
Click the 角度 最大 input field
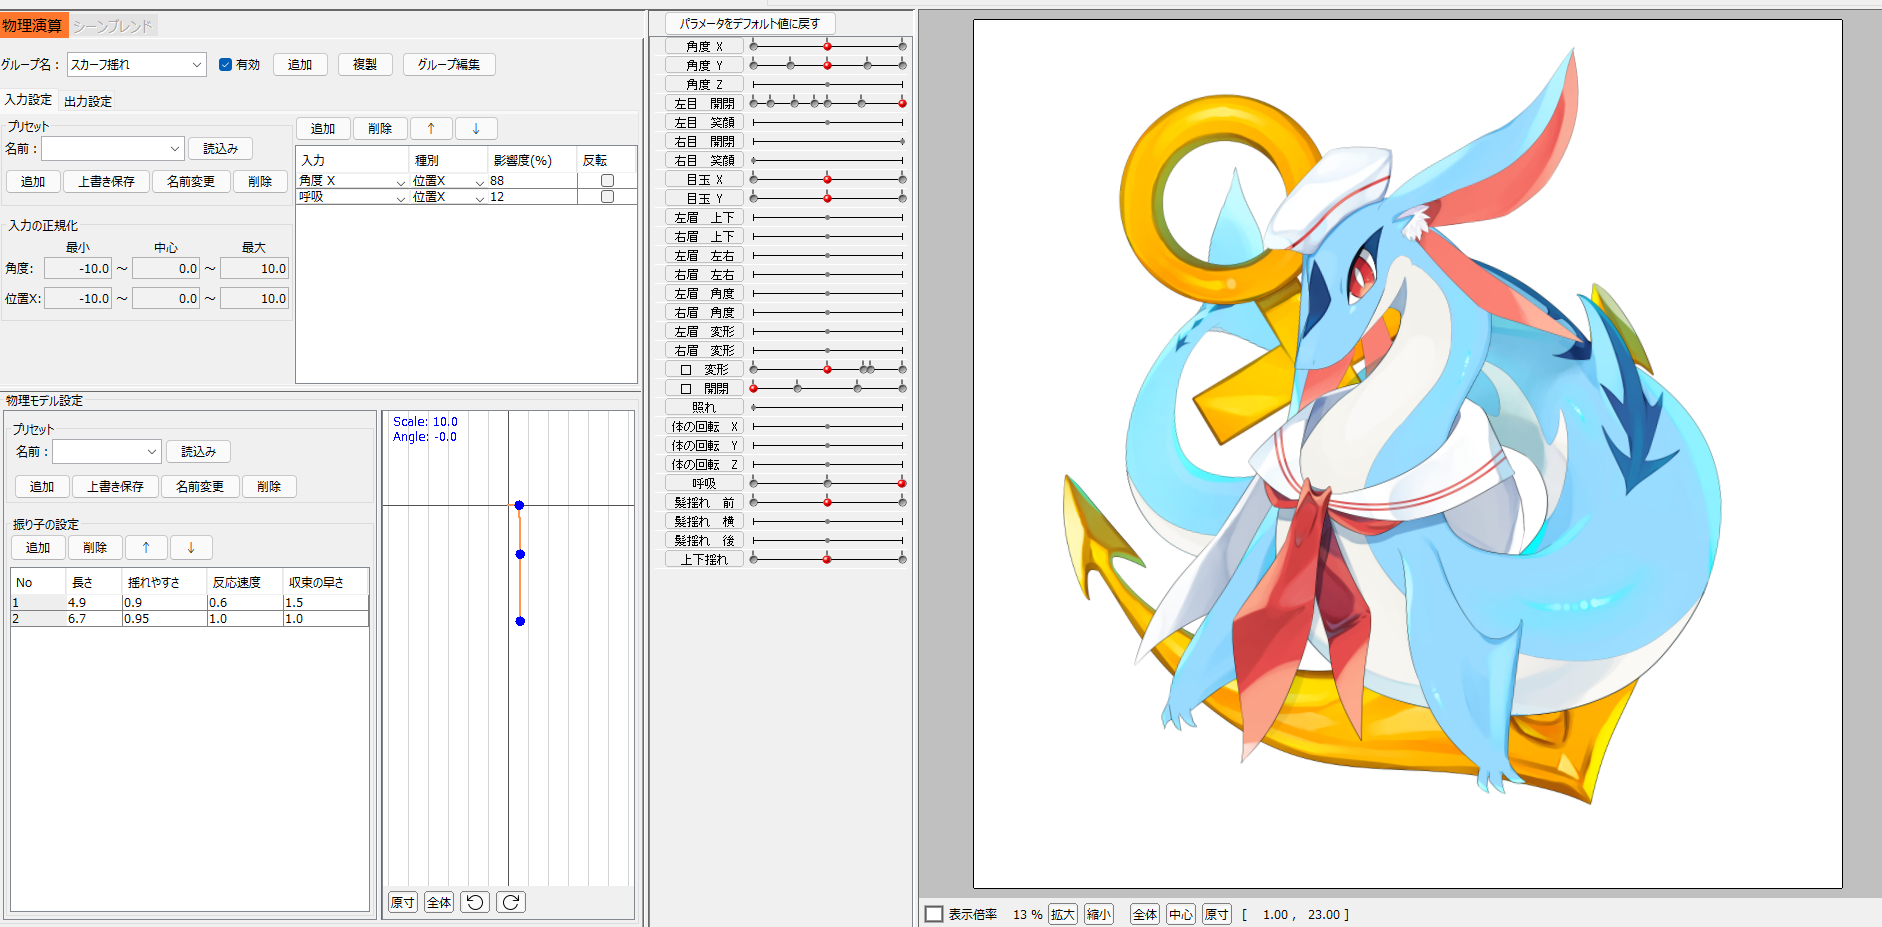tap(255, 269)
